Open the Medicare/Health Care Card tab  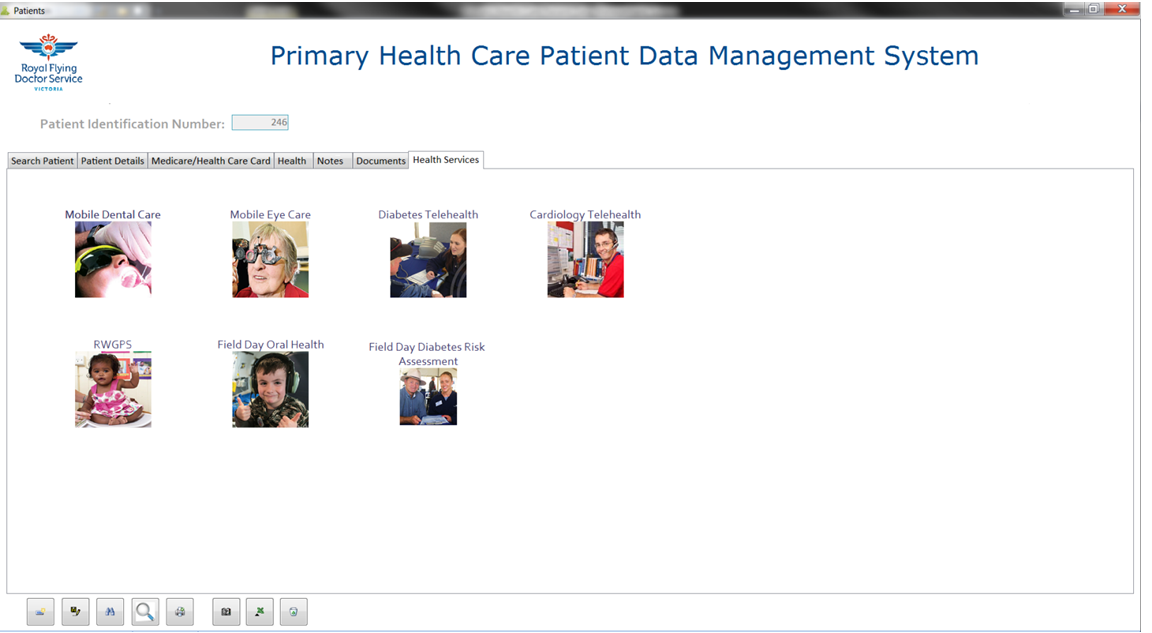210,160
